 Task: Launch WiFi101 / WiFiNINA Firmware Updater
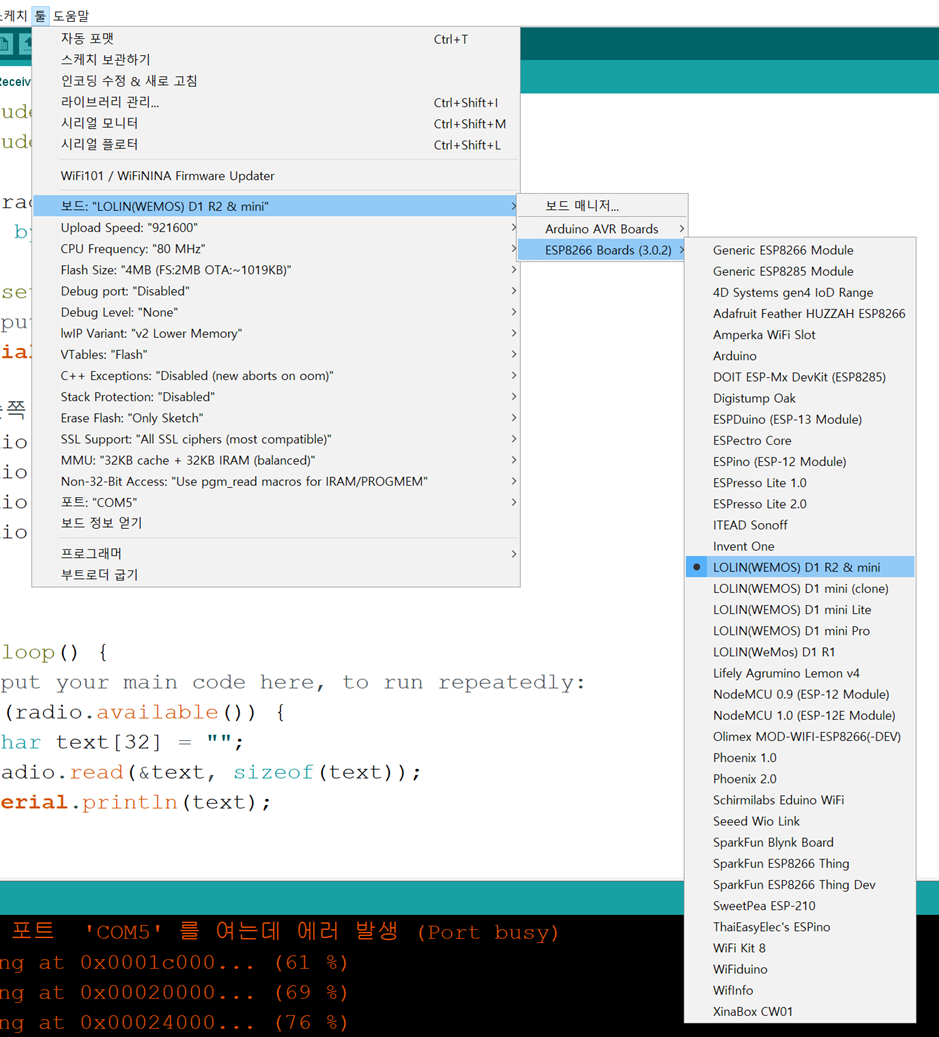point(276,176)
